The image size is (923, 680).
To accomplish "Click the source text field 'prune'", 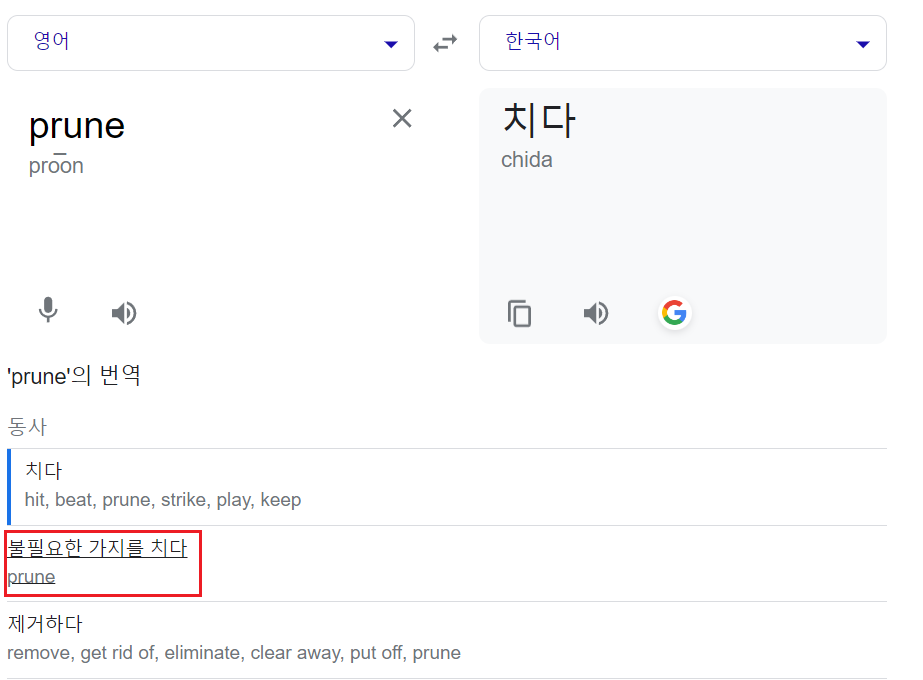I will 77,125.
